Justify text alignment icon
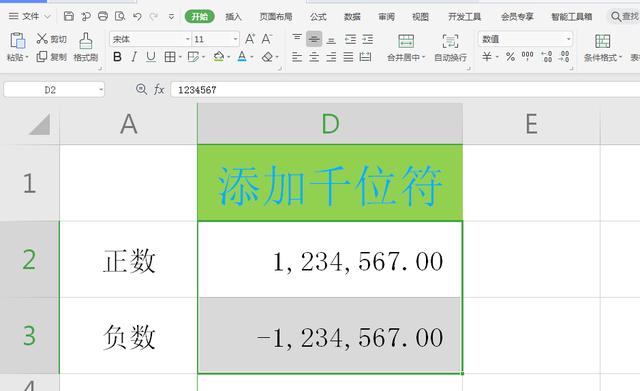Image resolution: width=640 pixels, height=391 pixels. (x=348, y=57)
